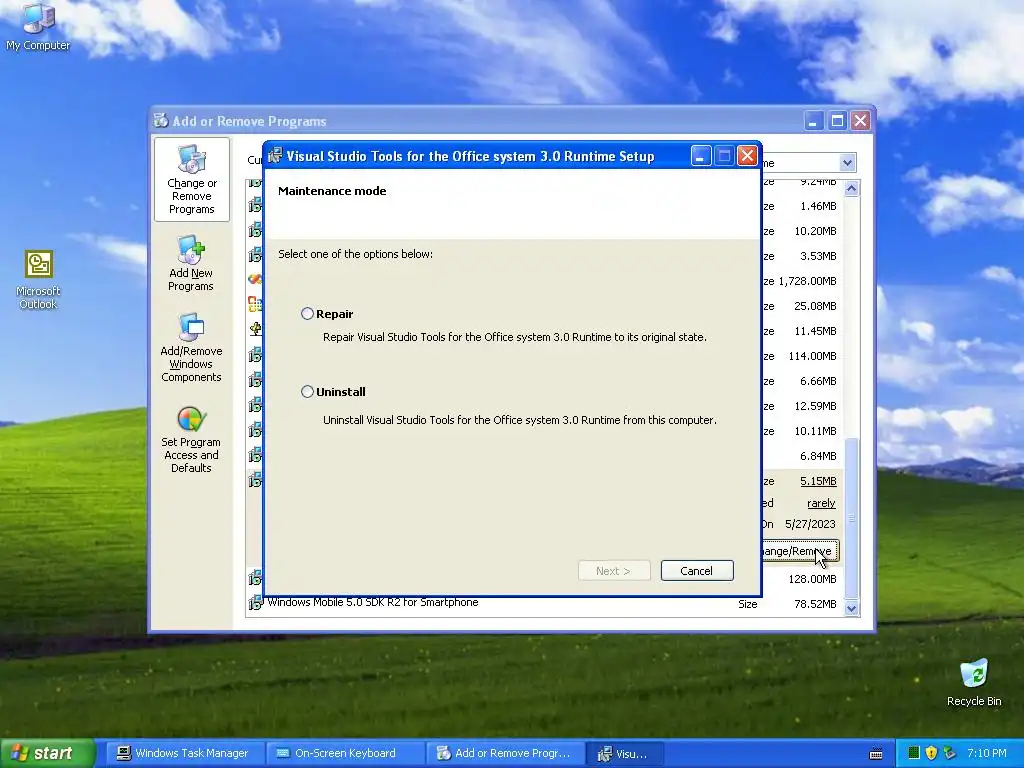Click the 78.52MB size entry
Image resolution: width=1024 pixels, height=768 pixels.
tap(816, 603)
